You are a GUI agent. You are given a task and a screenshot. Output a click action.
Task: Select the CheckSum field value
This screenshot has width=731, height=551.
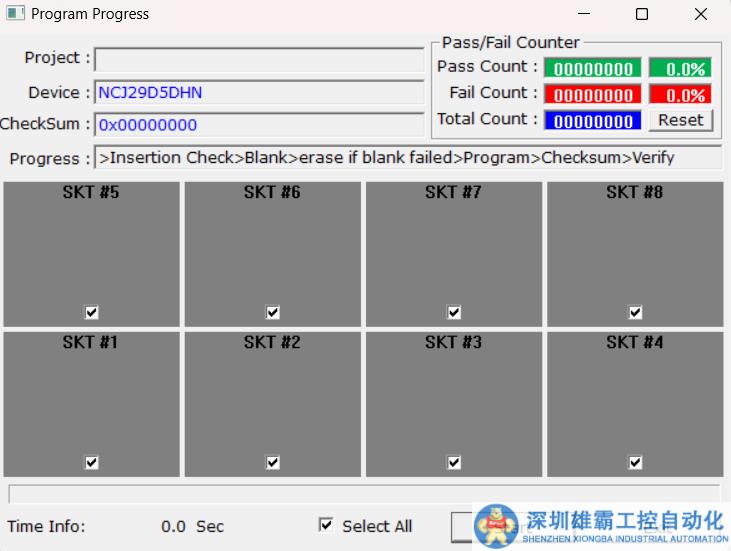pyautogui.click(x=259, y=125)
